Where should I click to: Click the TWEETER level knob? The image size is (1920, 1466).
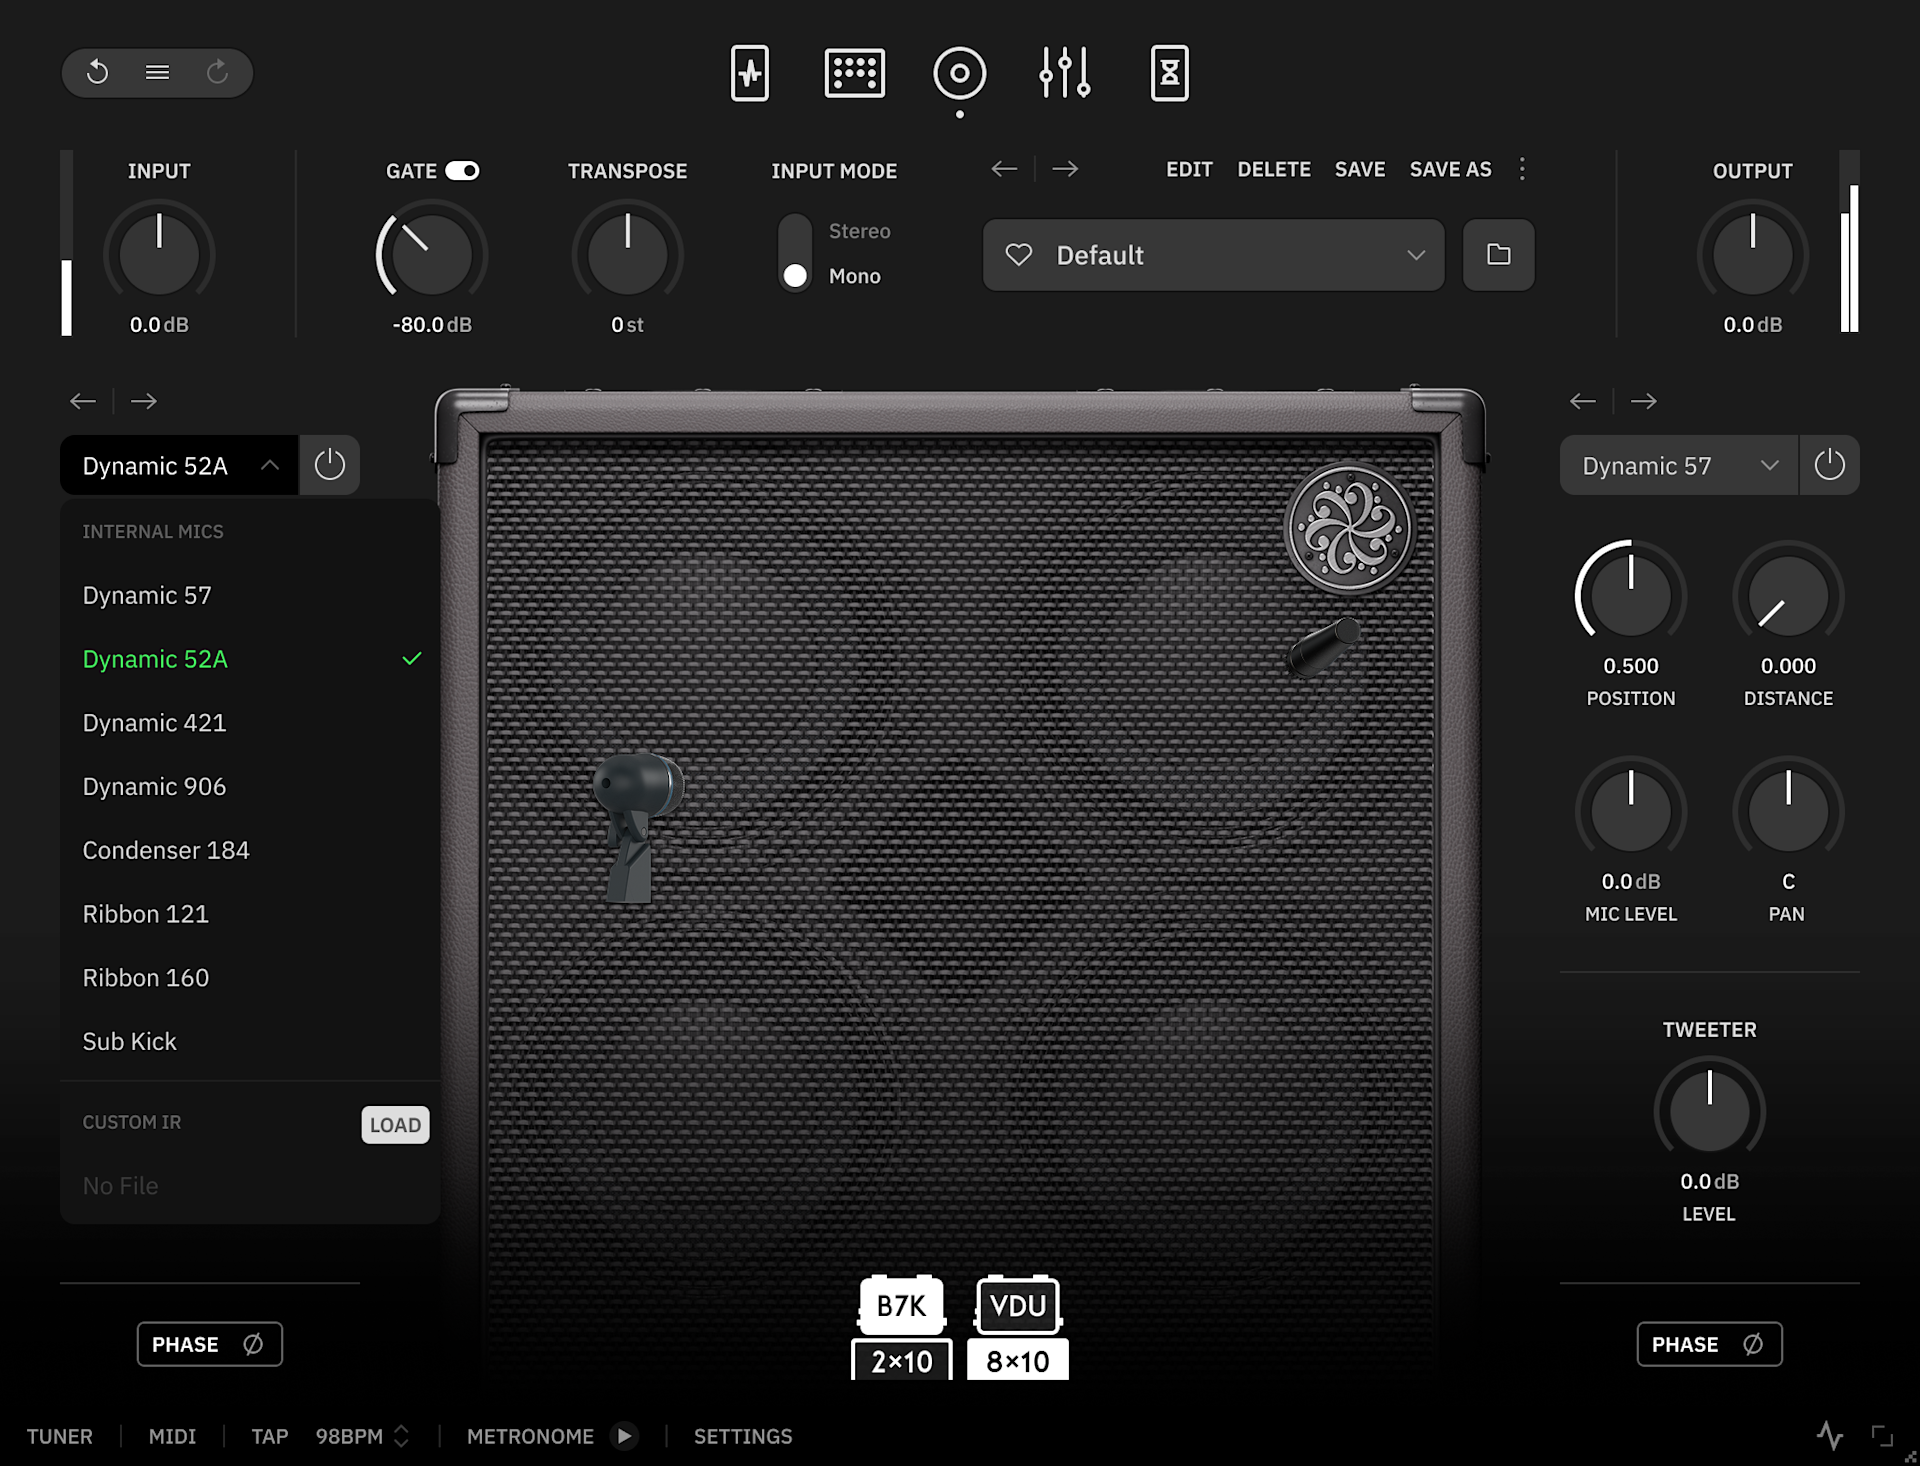(x=1709, y=1110)
